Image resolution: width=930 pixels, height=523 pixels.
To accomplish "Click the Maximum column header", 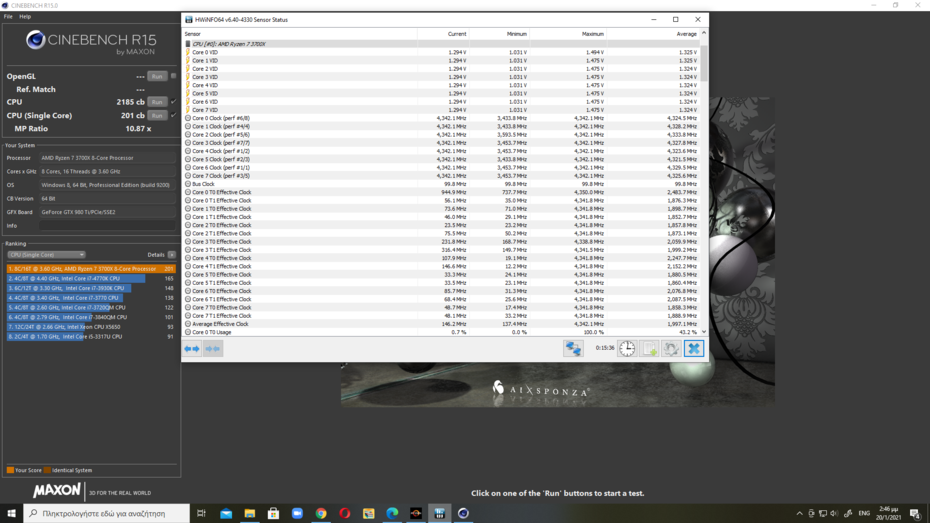I will [568, 34].
